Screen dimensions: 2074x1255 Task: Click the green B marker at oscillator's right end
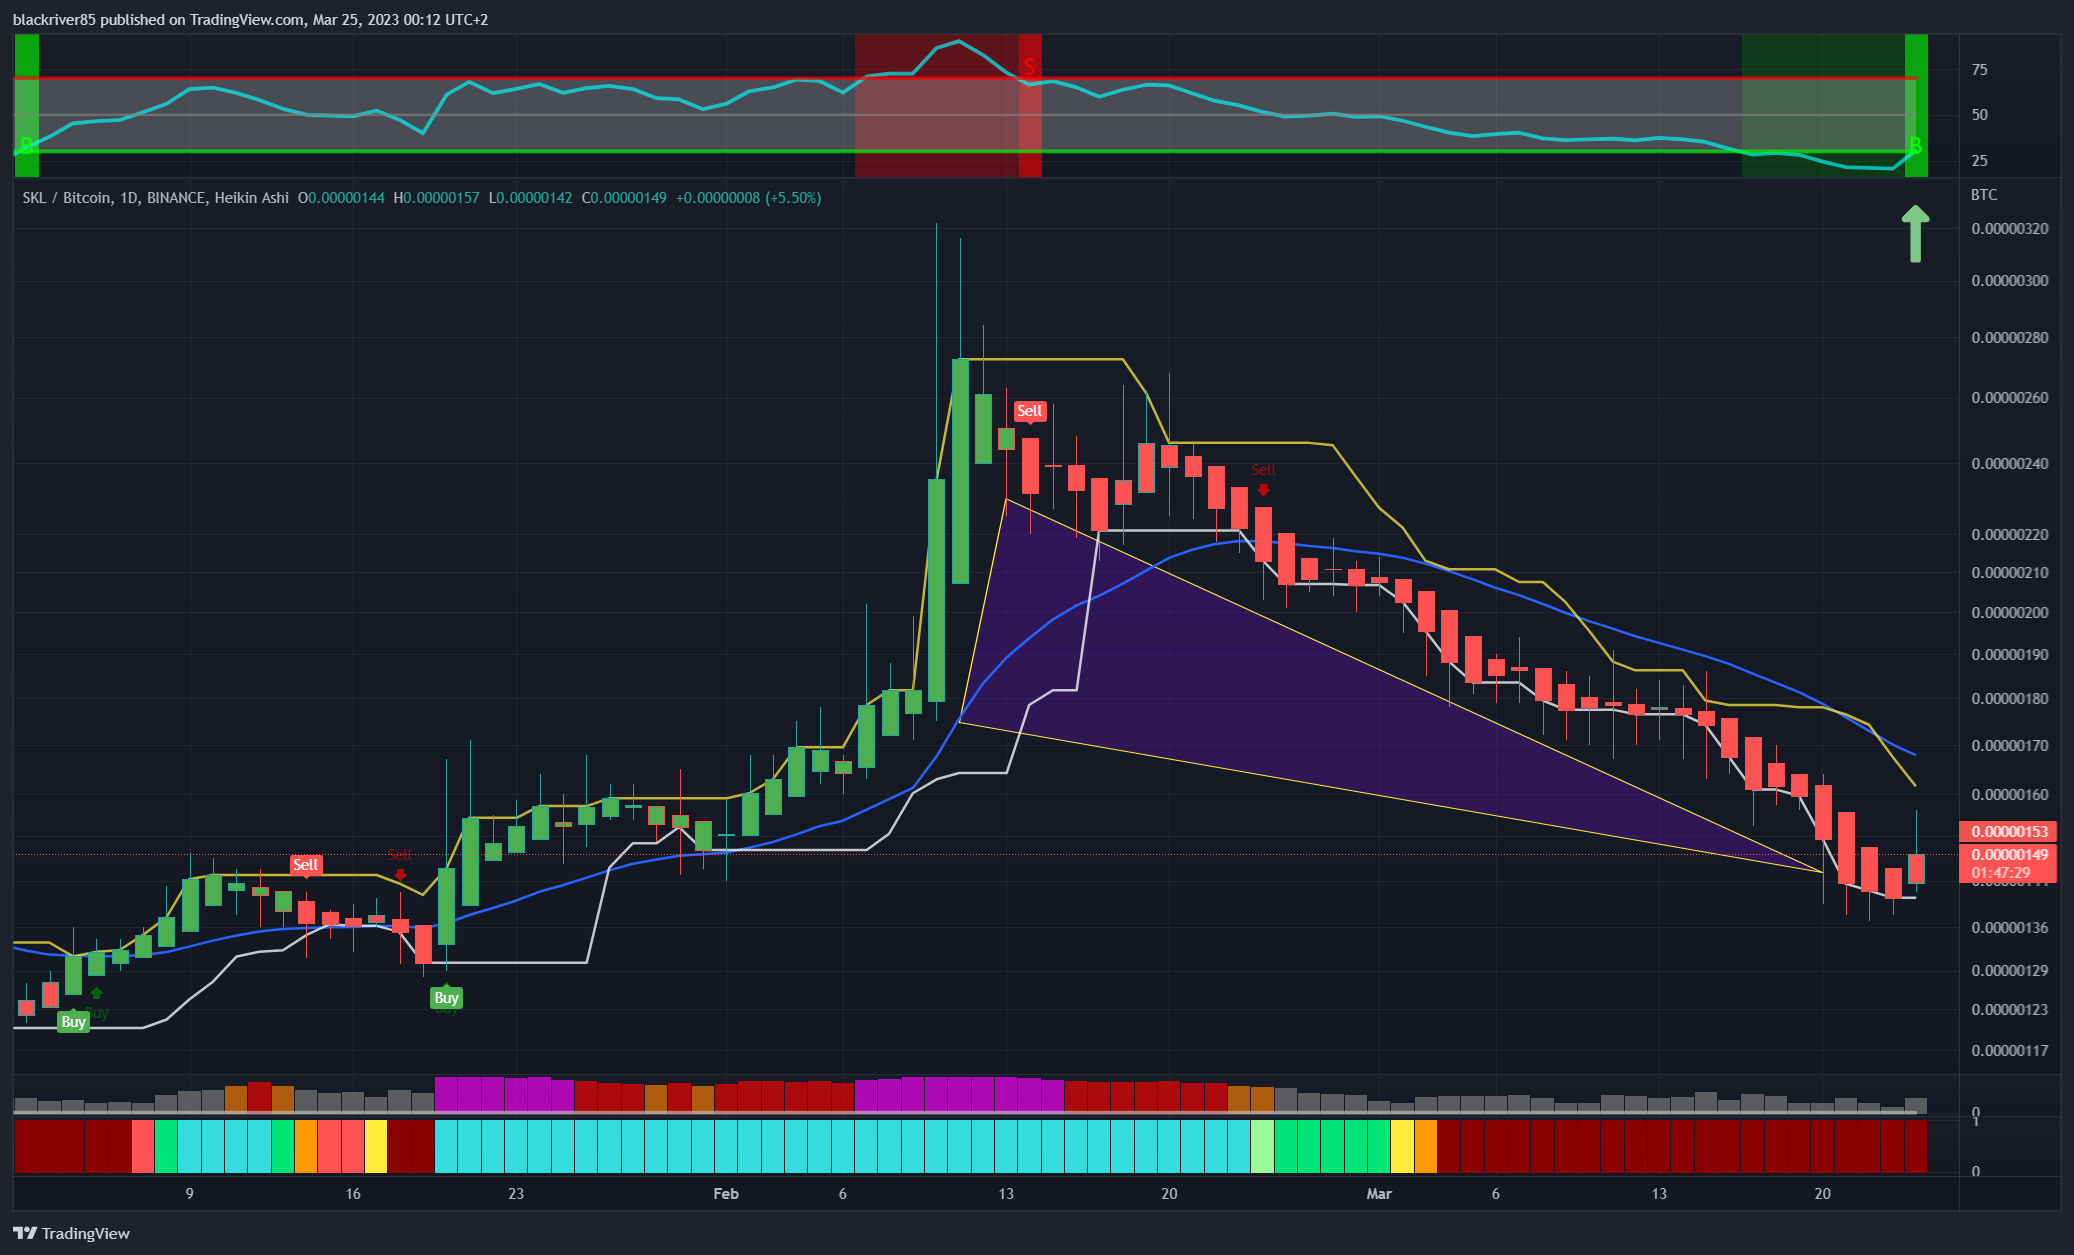[1915, 146]
